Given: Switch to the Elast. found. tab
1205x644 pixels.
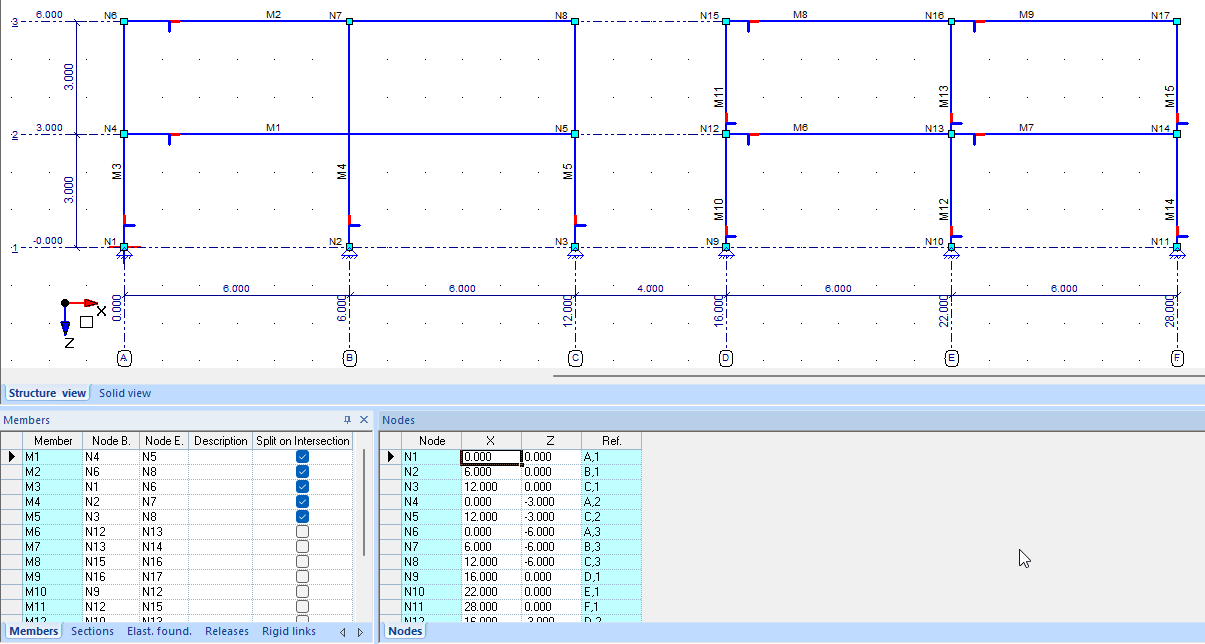Looking at the screenshot, I should point(159,631).
